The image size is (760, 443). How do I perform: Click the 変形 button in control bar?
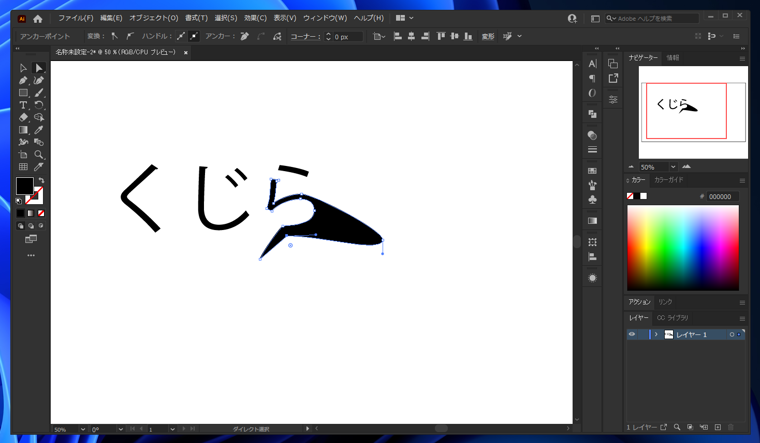tap(488, 36)
